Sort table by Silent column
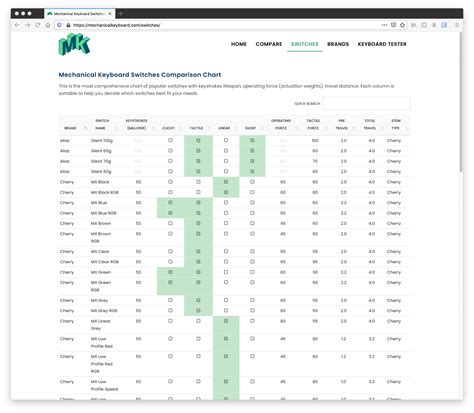 click(x=252, y=128)
